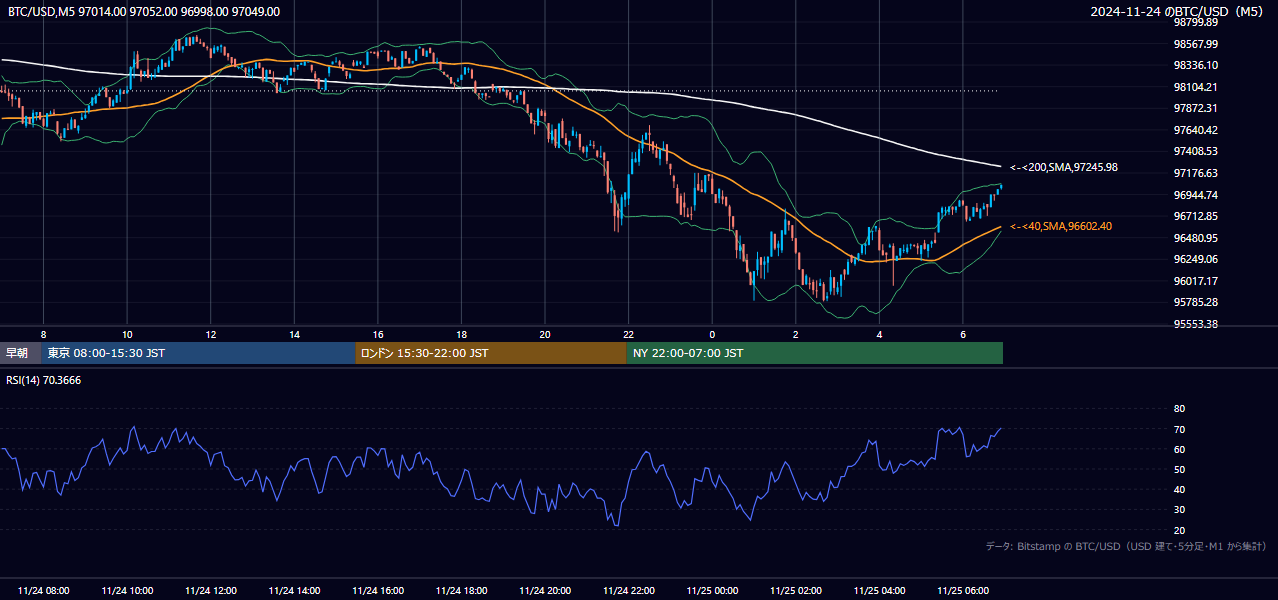Click the Bitstamp data source note

coord(1126,546)
